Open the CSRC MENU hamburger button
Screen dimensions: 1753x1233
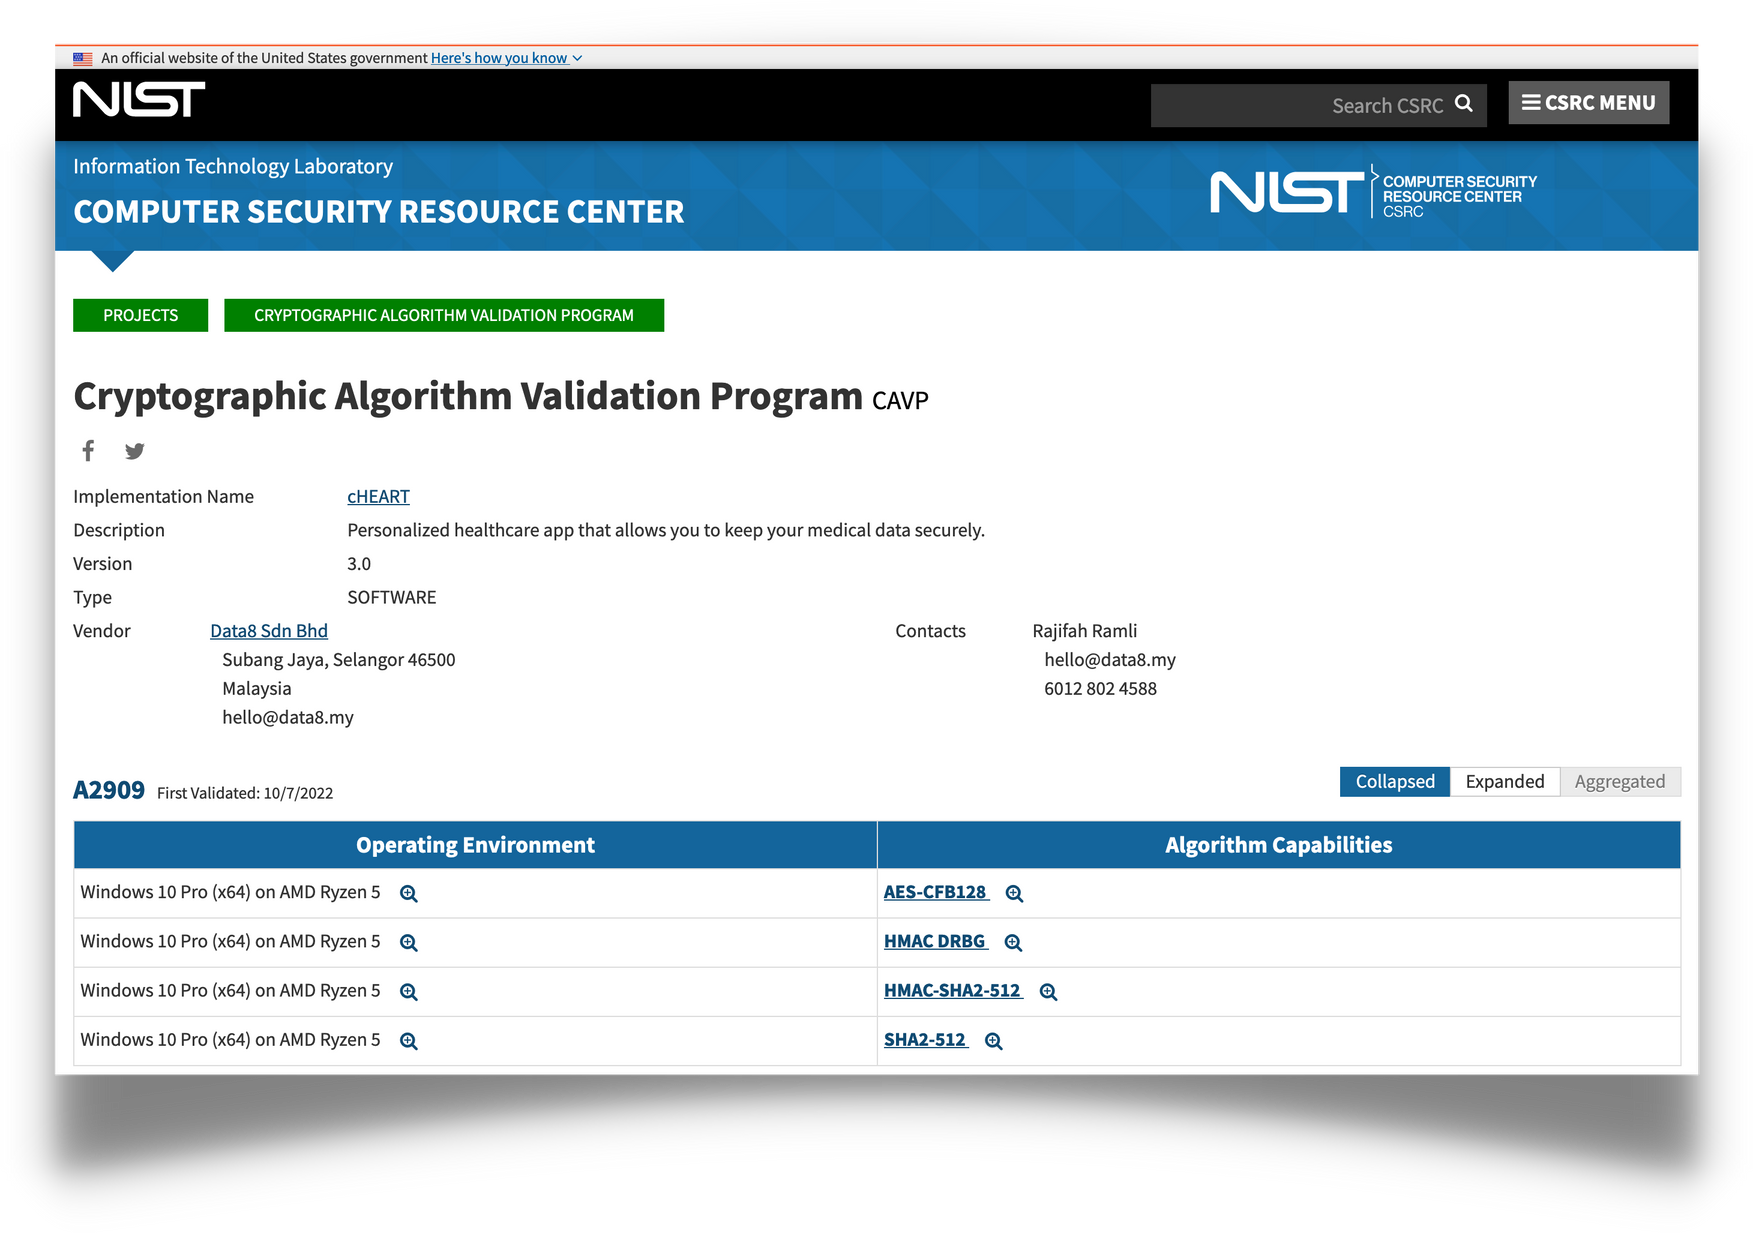1588,103
